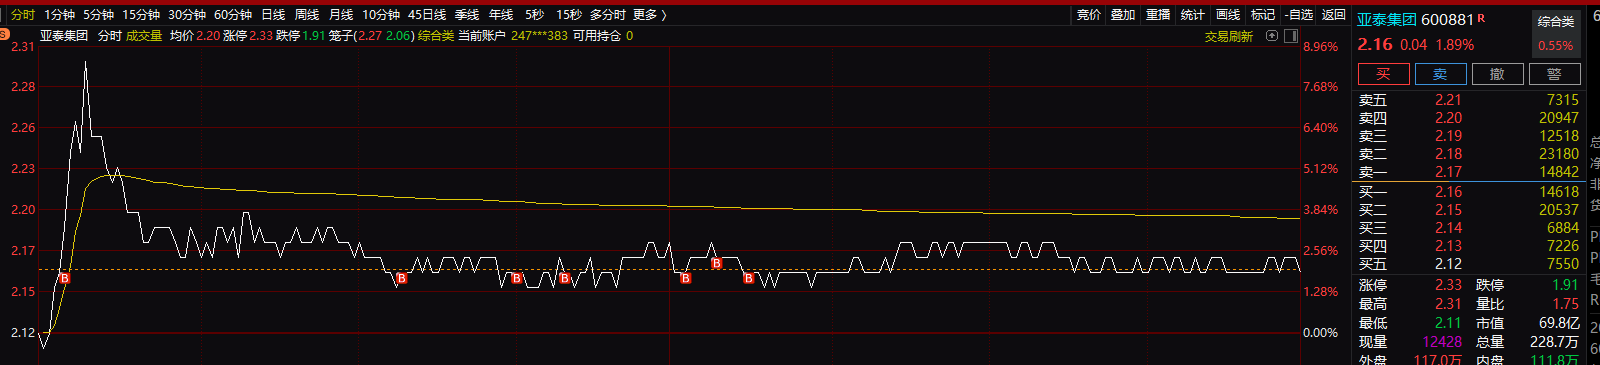Select the 5分钟 period tab
This screenshot has height=365, width=1600.
(x=98, y=14)
